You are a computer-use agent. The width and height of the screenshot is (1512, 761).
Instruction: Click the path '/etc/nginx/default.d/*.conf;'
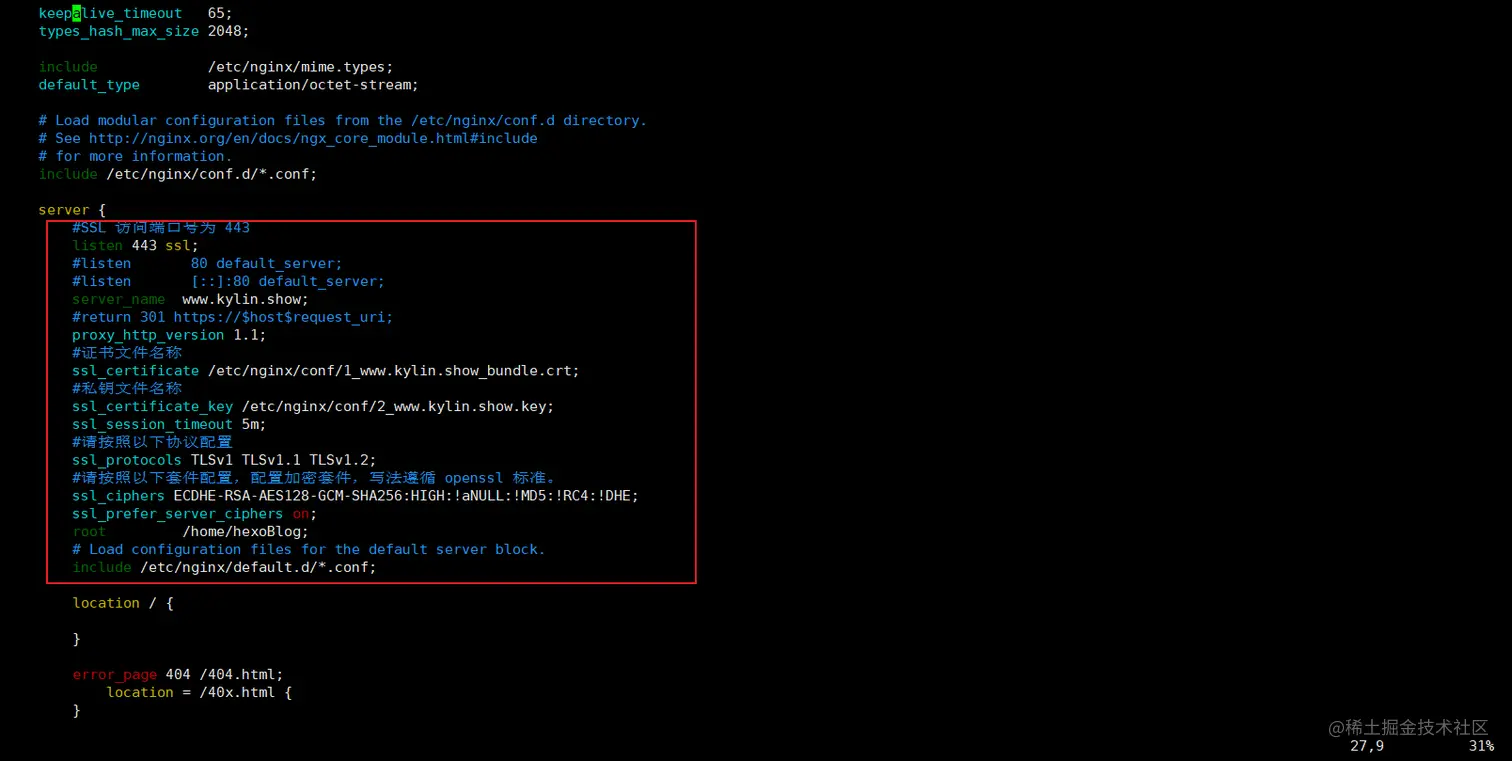tap(258, 567)
